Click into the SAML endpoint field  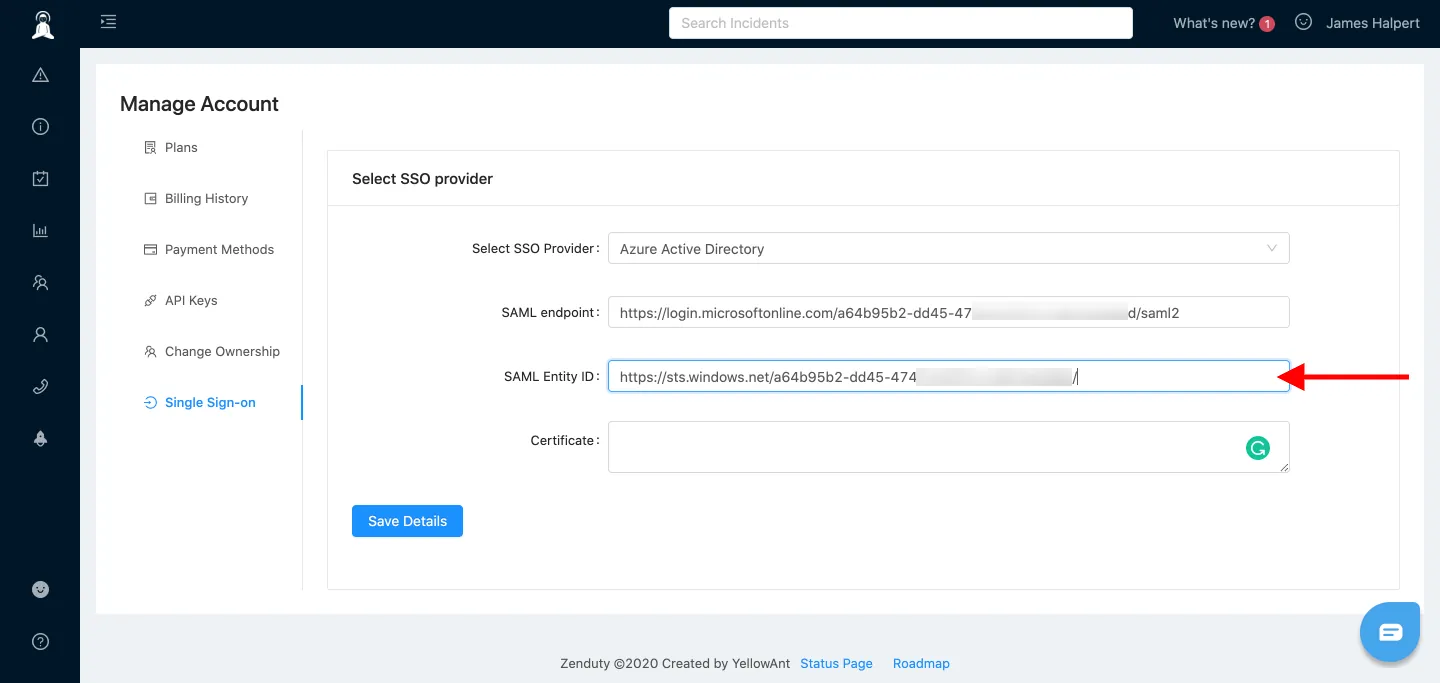pyautogui.click(x=948, y=312)
